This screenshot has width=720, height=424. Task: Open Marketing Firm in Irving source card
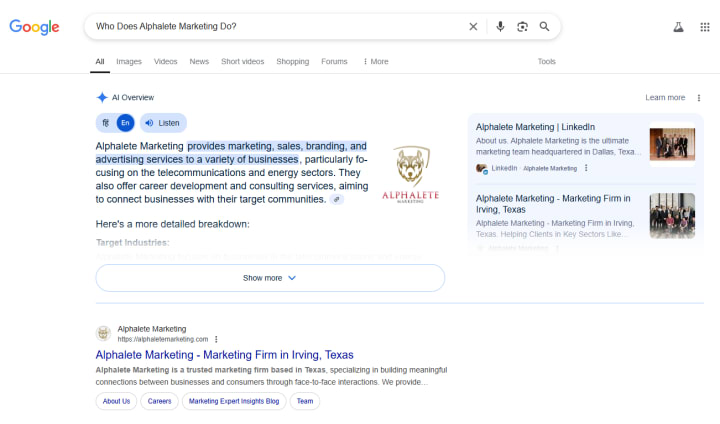[x=553, y=204]
